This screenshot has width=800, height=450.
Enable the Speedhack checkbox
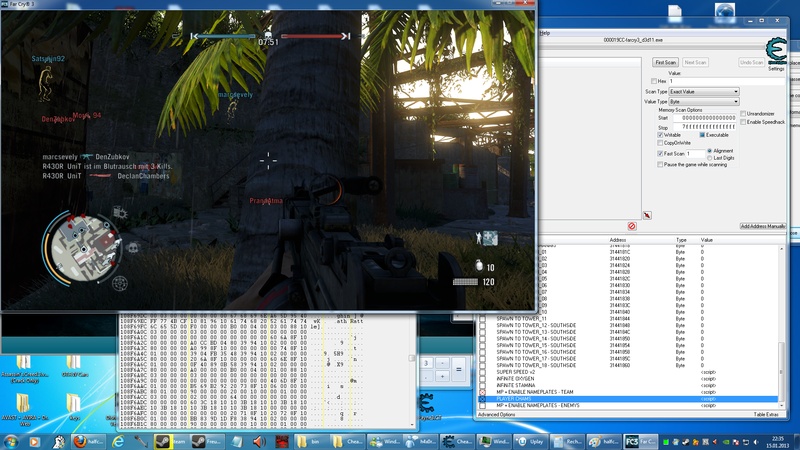(x=743, y=122)
